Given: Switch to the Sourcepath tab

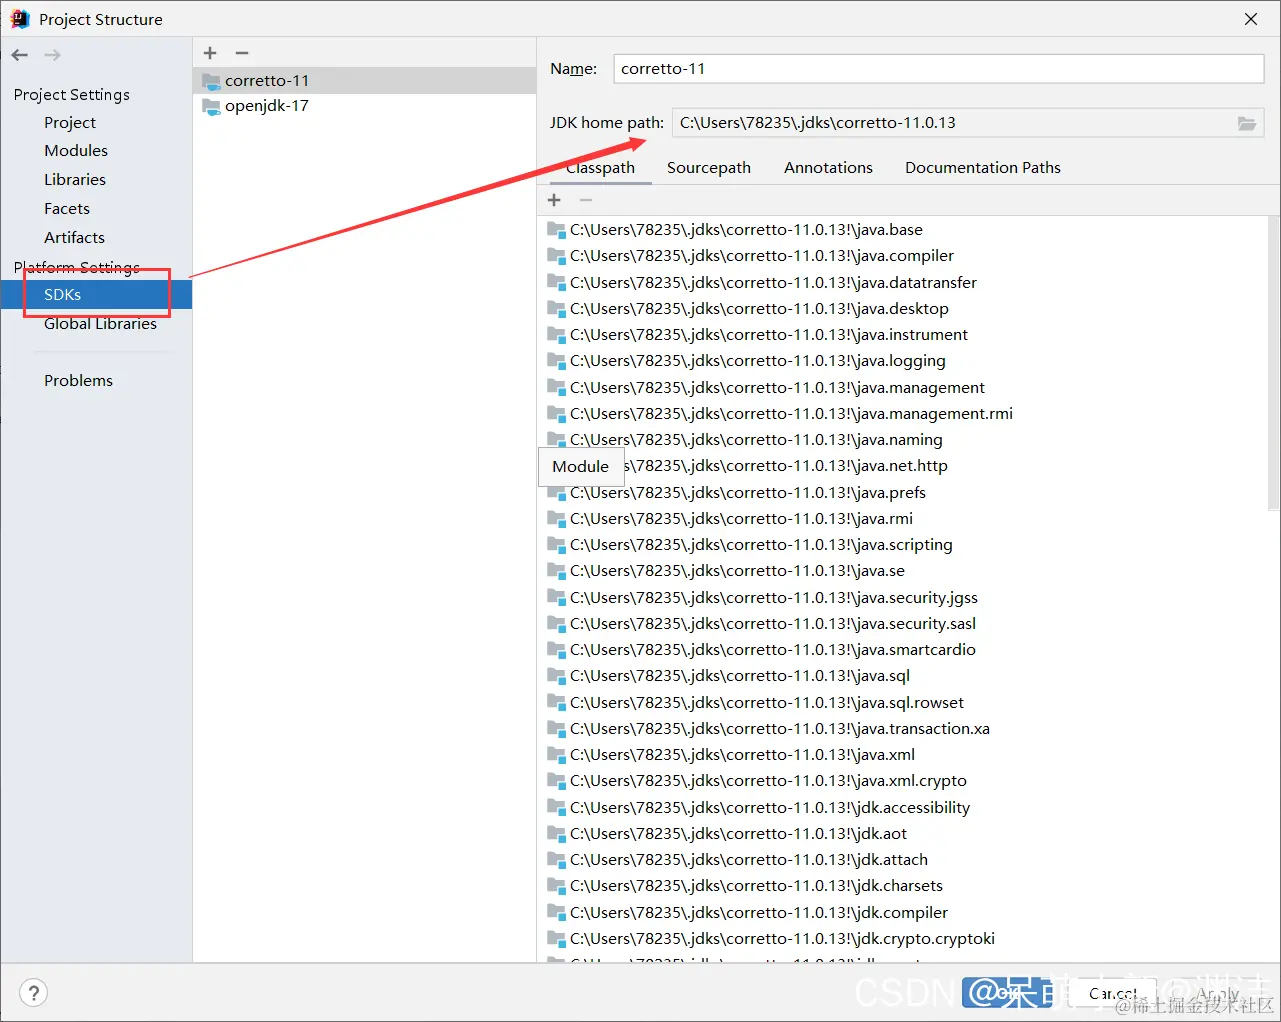Looking at the screenshot, I should (x=709, y=168).
